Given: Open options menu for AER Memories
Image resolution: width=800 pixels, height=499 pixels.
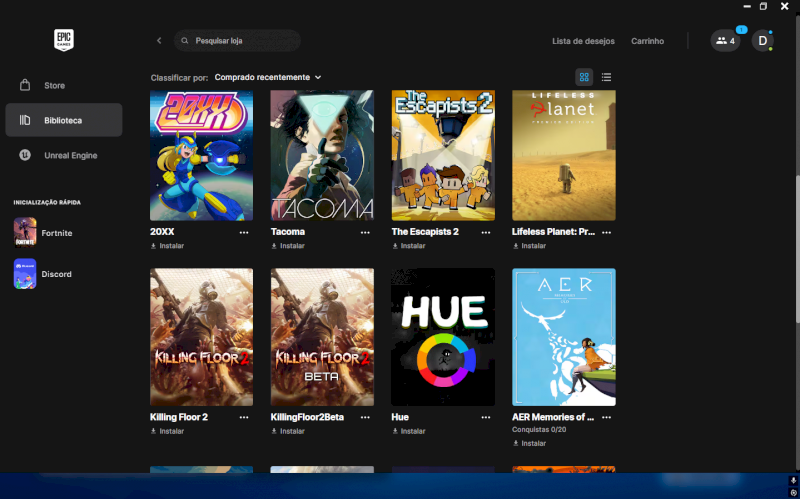Looking at the screenshot, I should pos(606,417).
